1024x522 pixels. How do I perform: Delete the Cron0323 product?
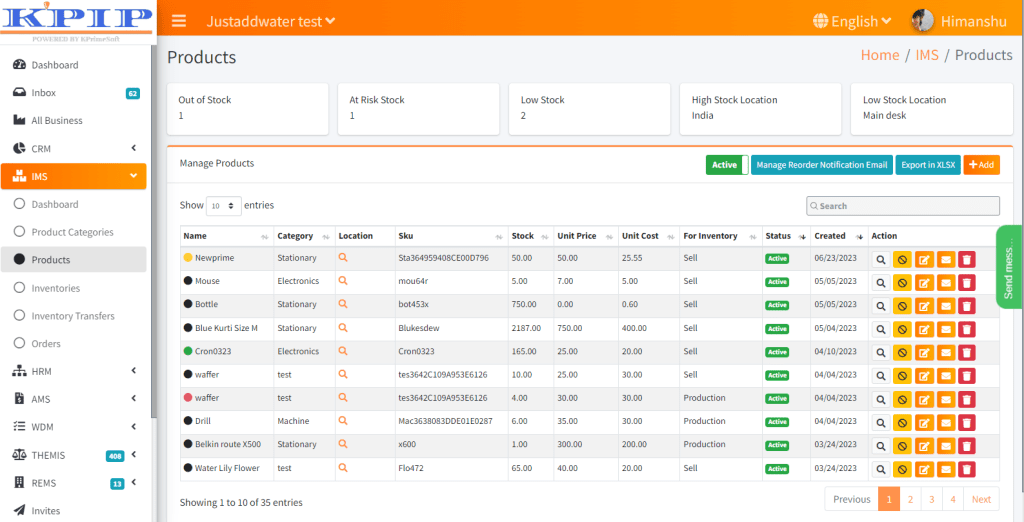click(x=967, y=352)
